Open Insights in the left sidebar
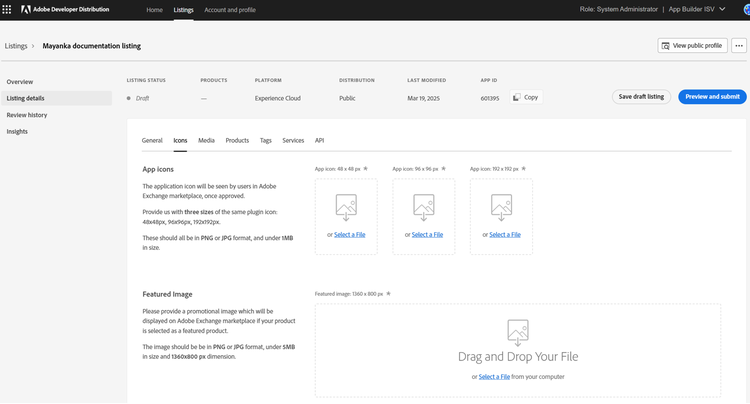This screenshot has width=750, height=404. 17,131
